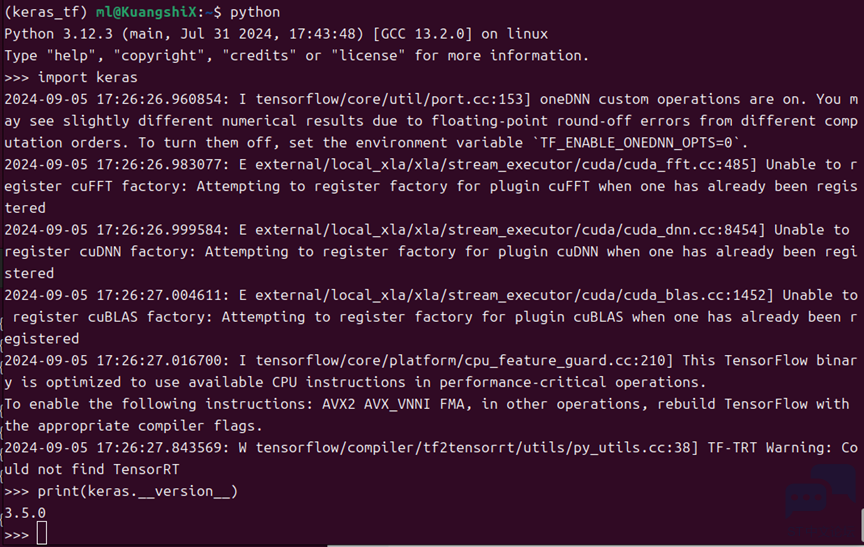
Task: Click the 'AVX2 AVX_VNNI FMA' instructions text
Action: [x=393, y=404]
